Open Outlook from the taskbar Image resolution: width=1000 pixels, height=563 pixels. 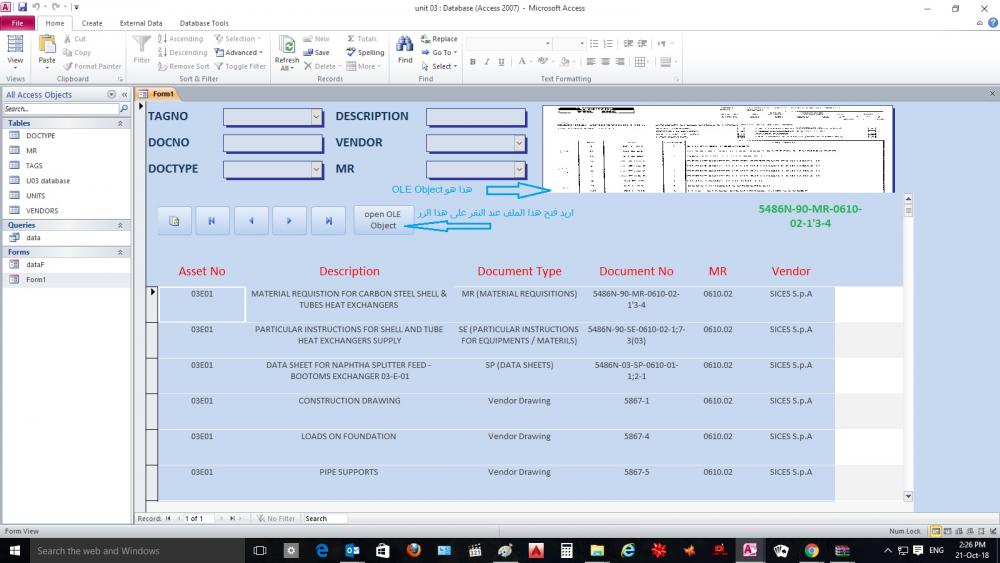tap(352, 550)
